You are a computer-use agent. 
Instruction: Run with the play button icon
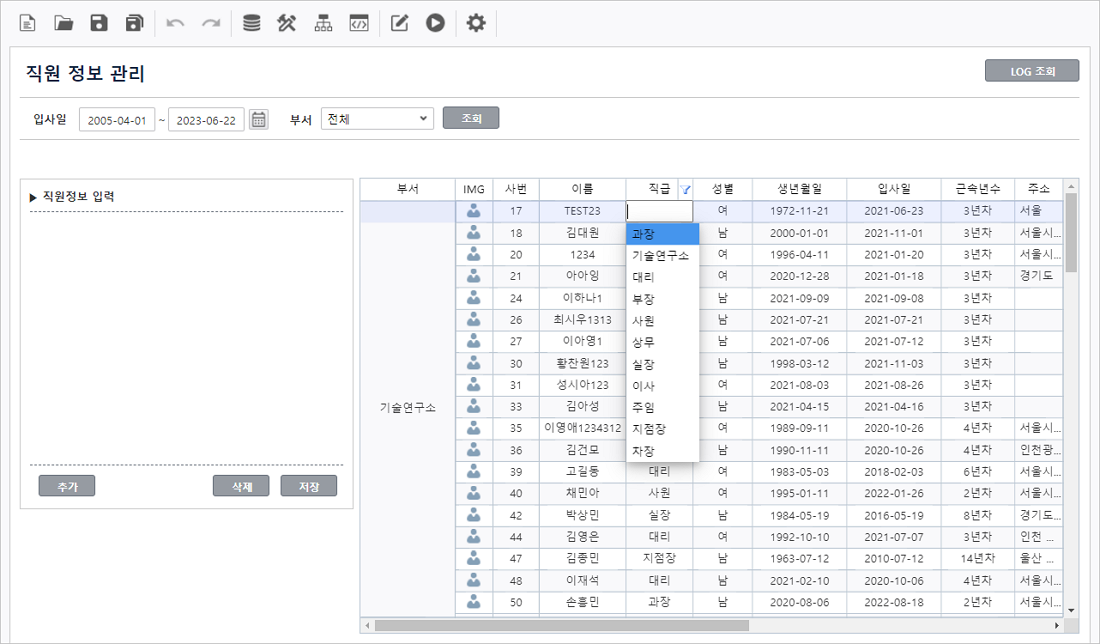pyautogui.click(x=435, y=23)
